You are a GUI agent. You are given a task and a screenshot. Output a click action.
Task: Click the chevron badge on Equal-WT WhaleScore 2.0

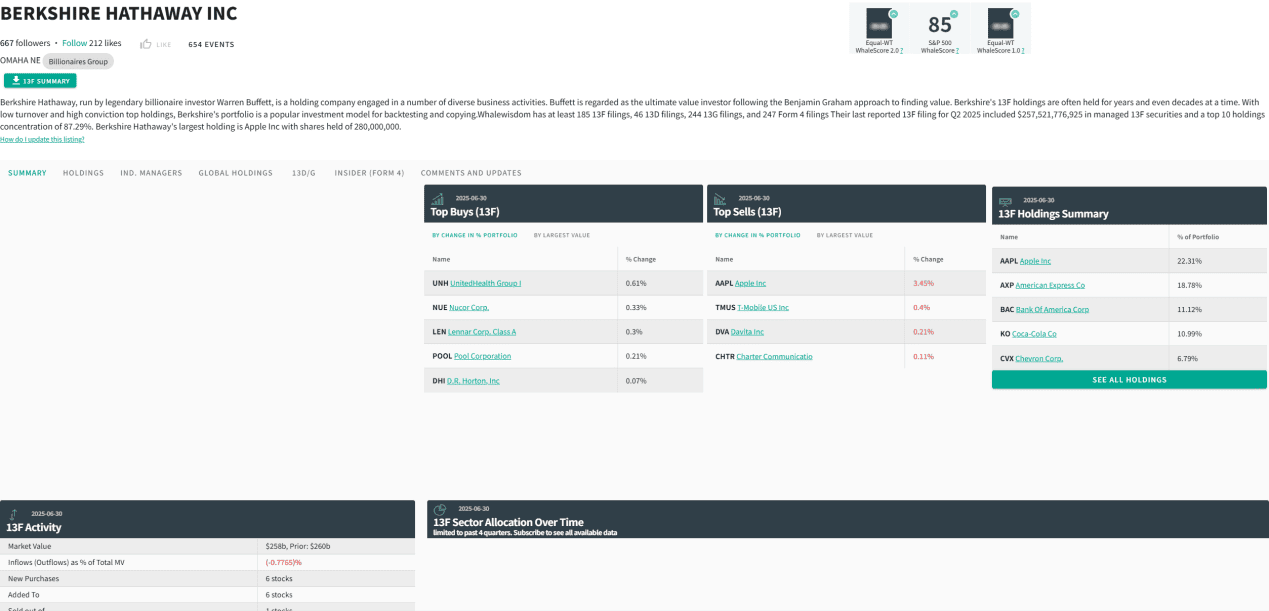[893, 14]
